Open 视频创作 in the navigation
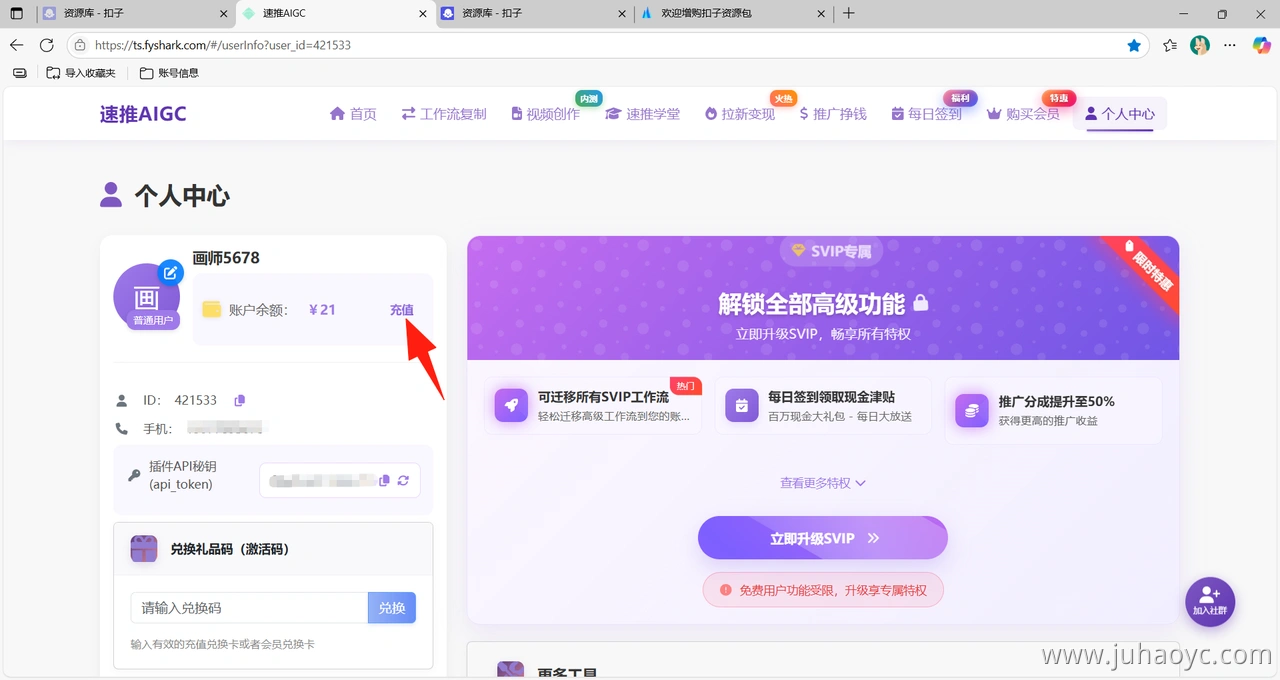The width and height of the screenshot is (1280, 680). pos(545,114)
